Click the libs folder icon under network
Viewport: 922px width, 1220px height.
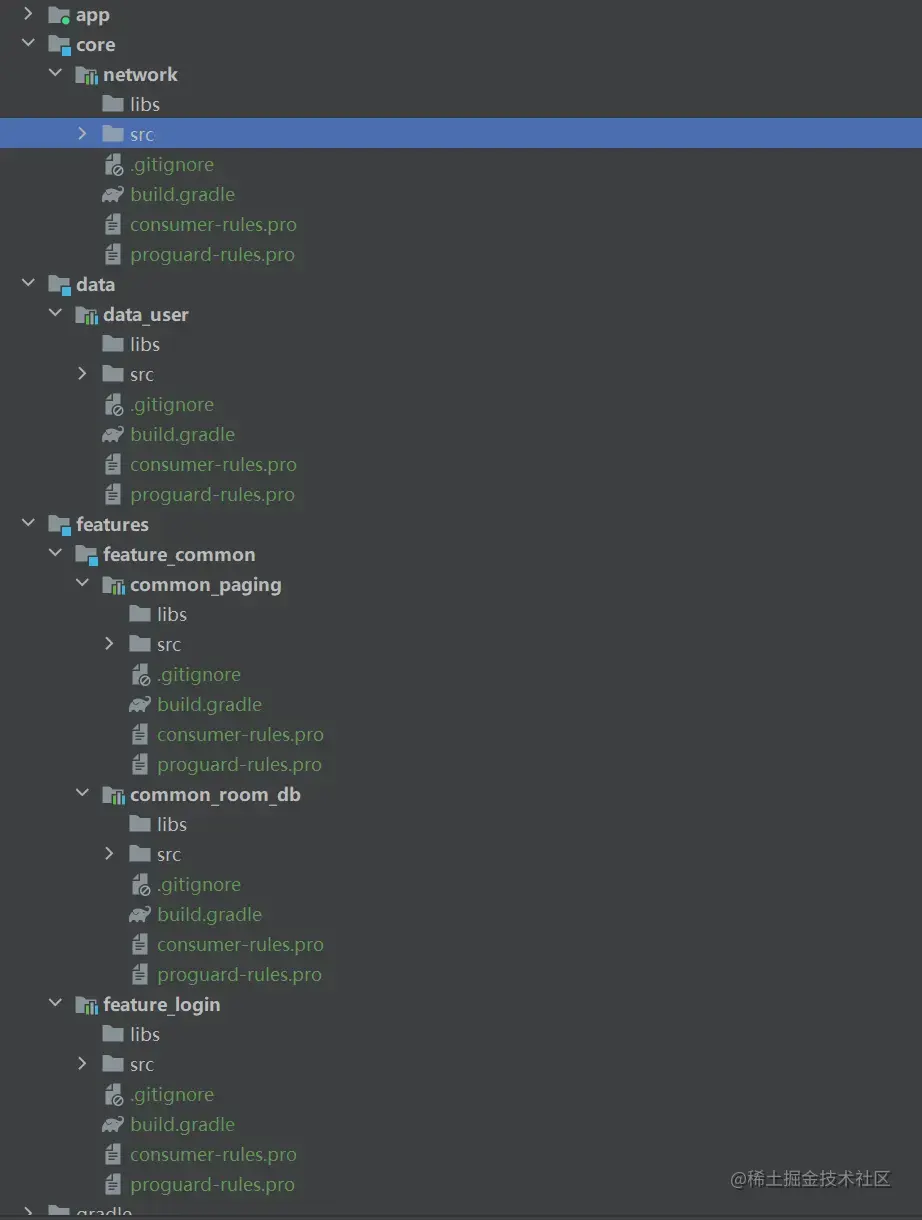tap(113, 104)
